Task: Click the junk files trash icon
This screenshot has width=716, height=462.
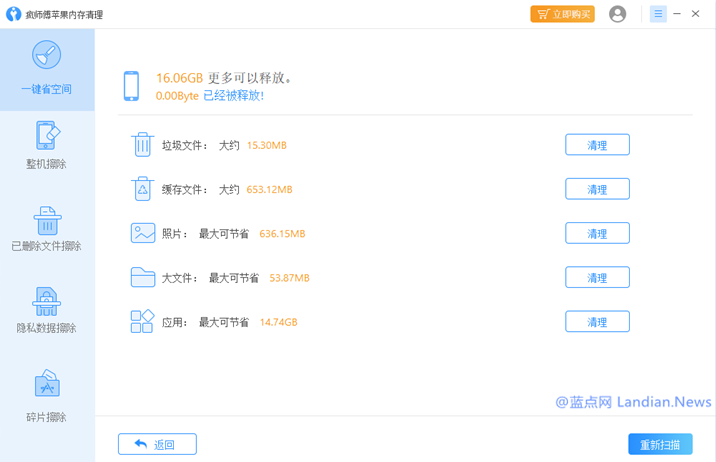Action: point(142,145)
